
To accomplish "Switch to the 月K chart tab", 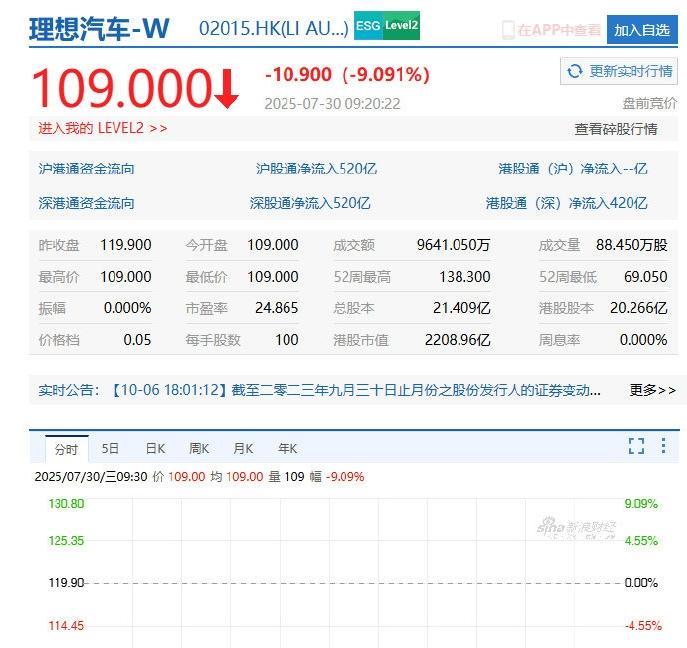I will [x=243, y=449].
